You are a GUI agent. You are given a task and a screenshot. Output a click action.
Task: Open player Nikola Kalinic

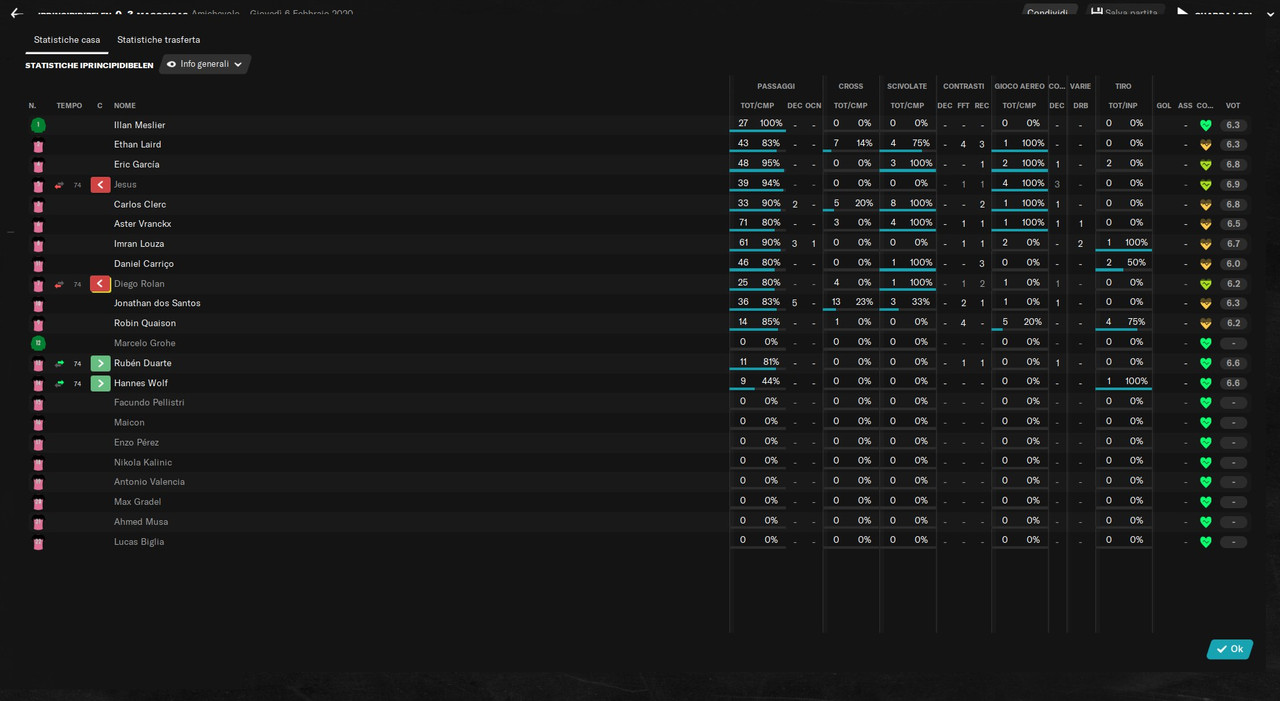pyautogui.click(x=143, y=462)
